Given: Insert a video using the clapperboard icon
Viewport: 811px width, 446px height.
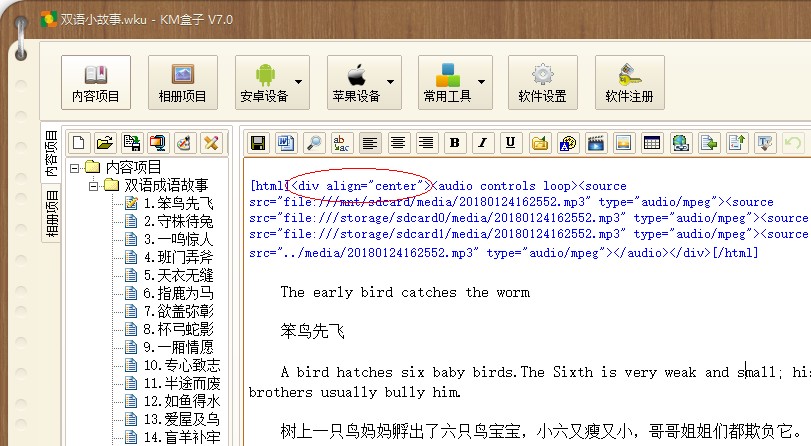Looking at the screenshot, I should [596, 143].
